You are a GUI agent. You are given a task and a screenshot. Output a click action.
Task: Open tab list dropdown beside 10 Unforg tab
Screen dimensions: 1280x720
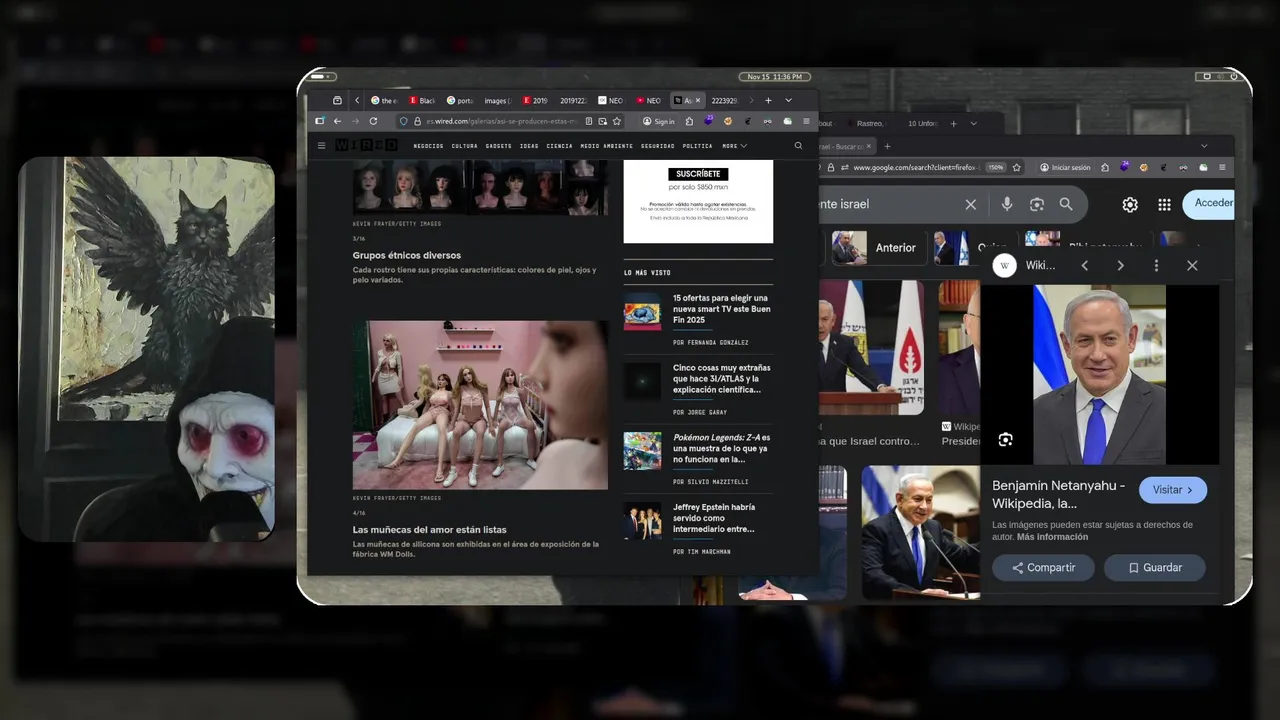point(974,123)
